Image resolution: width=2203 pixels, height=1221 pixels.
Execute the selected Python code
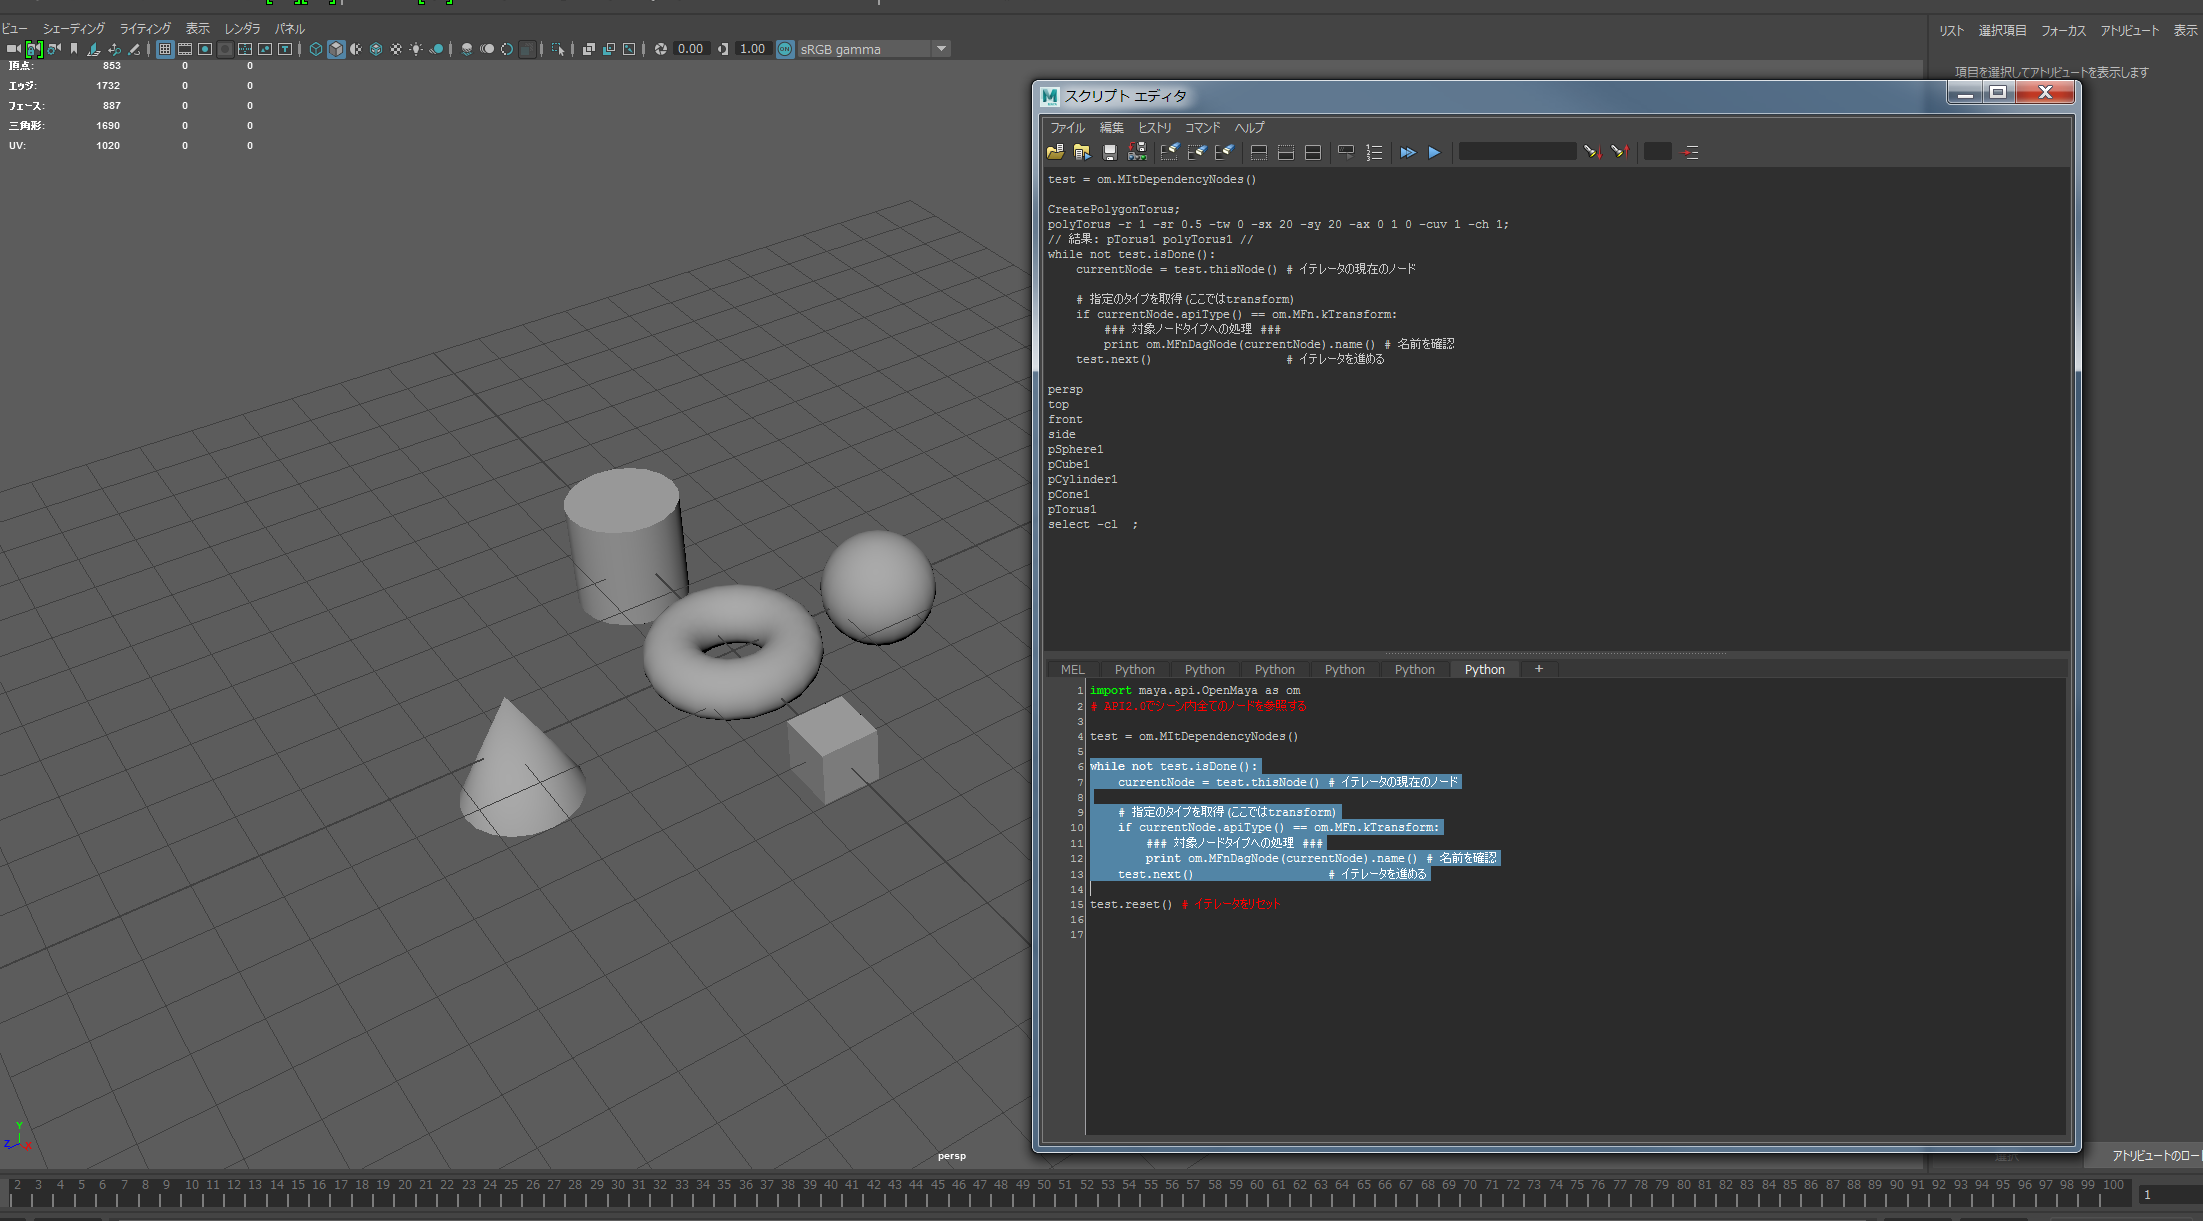tap(1434, 152)
